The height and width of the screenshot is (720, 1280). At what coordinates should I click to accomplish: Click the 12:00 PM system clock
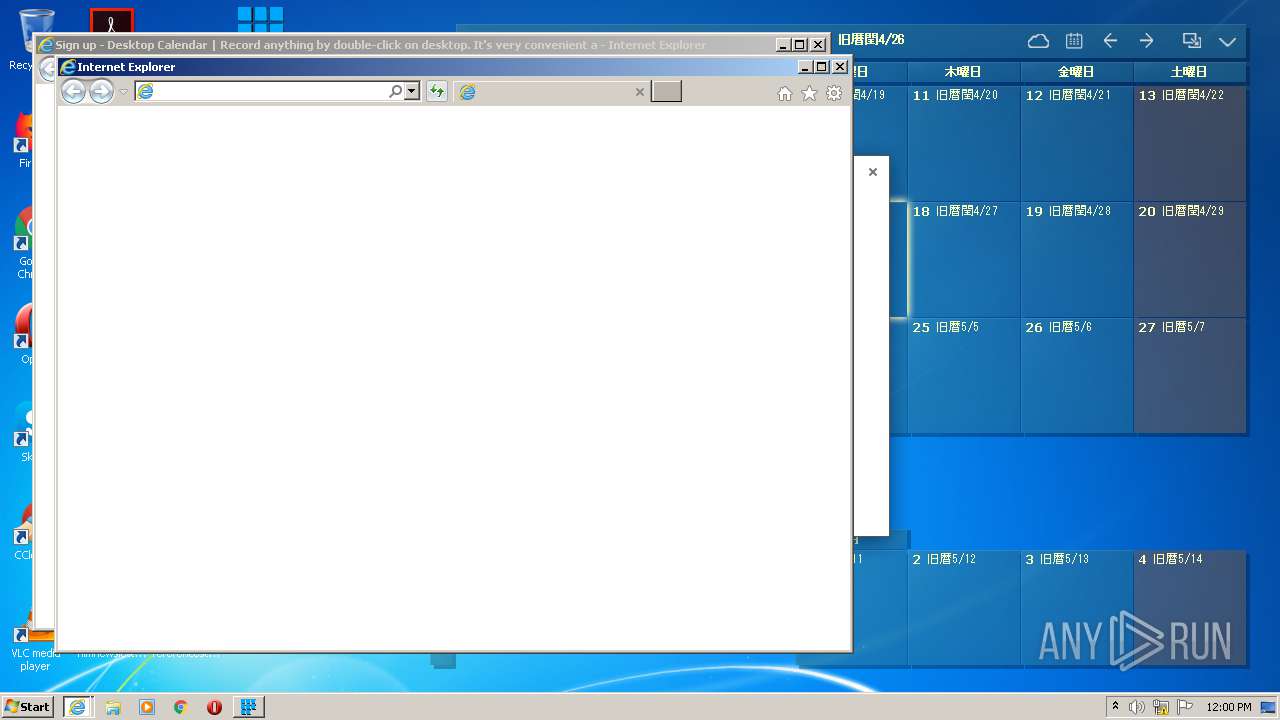(x=1229, y=707)
